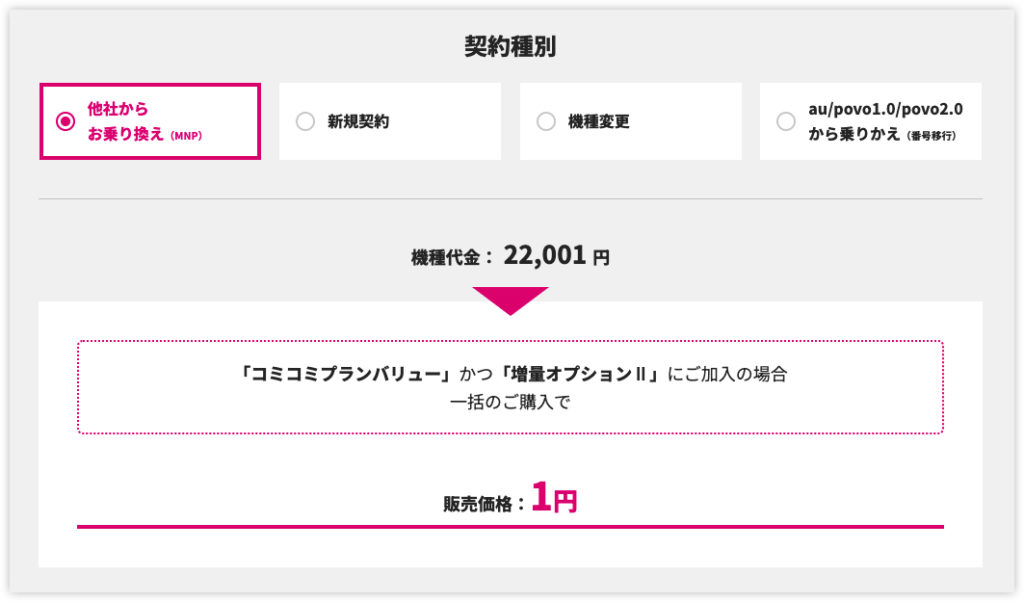
Task: Click the gray divider below contract options
Action: click(510, 199)
